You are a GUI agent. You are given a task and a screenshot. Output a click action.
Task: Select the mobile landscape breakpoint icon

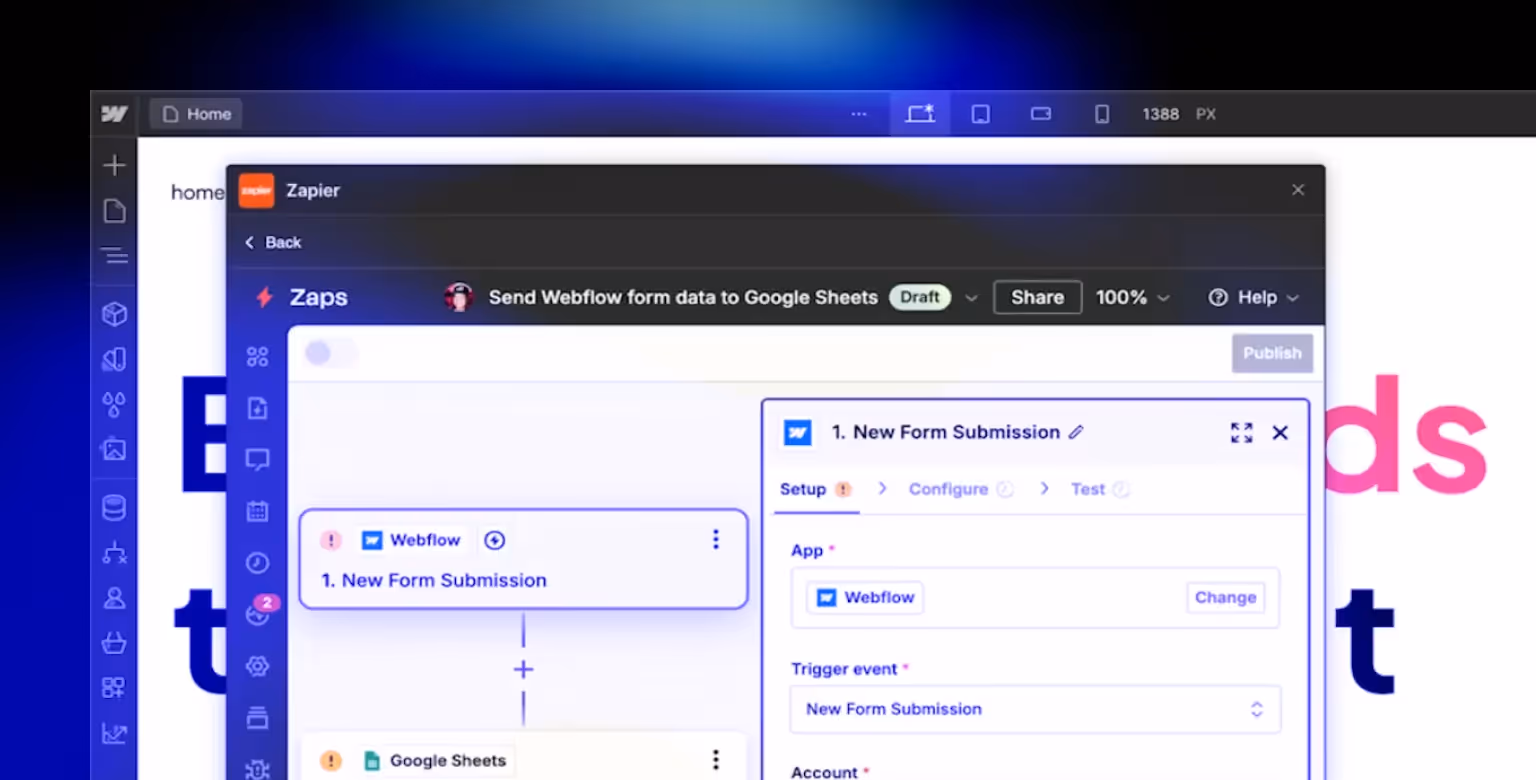(1040, 113)
